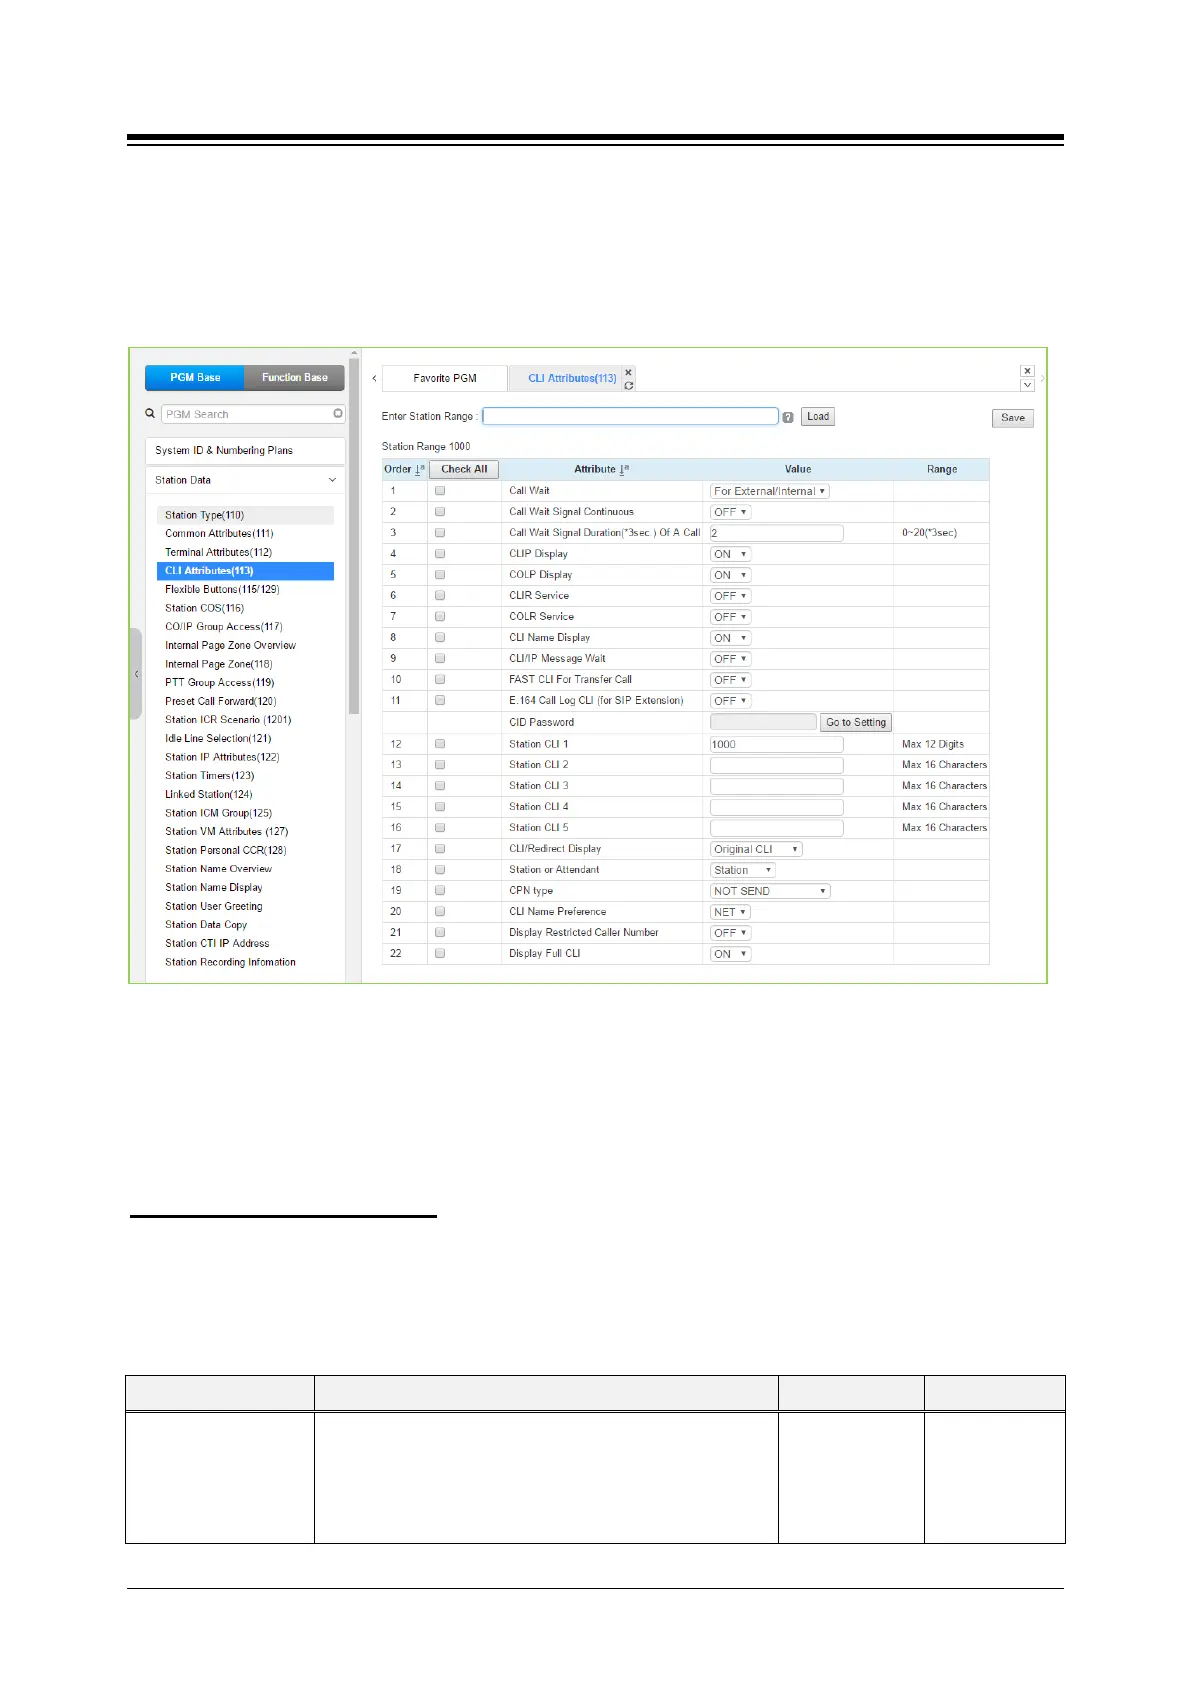Open Station Timers(123) item
Image resolution: width=1191 pixels, height=1684 pixels.
[209, 776]
